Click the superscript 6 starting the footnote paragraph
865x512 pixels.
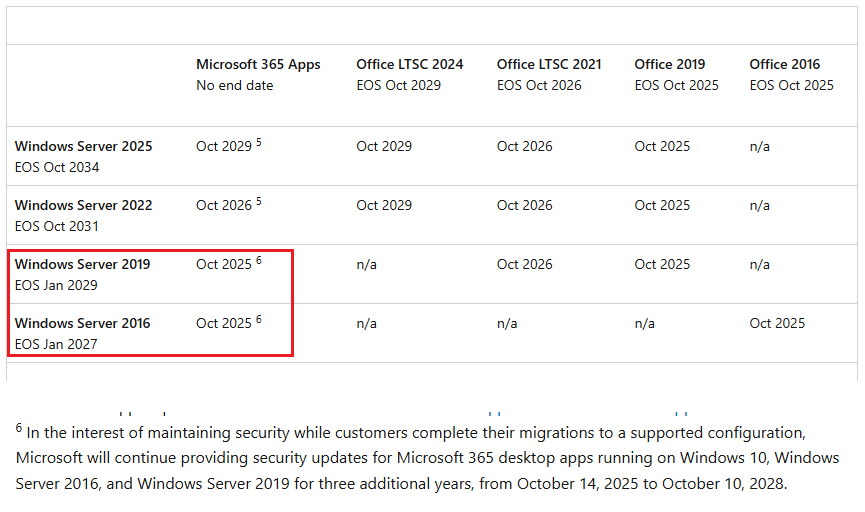(19, 428)
